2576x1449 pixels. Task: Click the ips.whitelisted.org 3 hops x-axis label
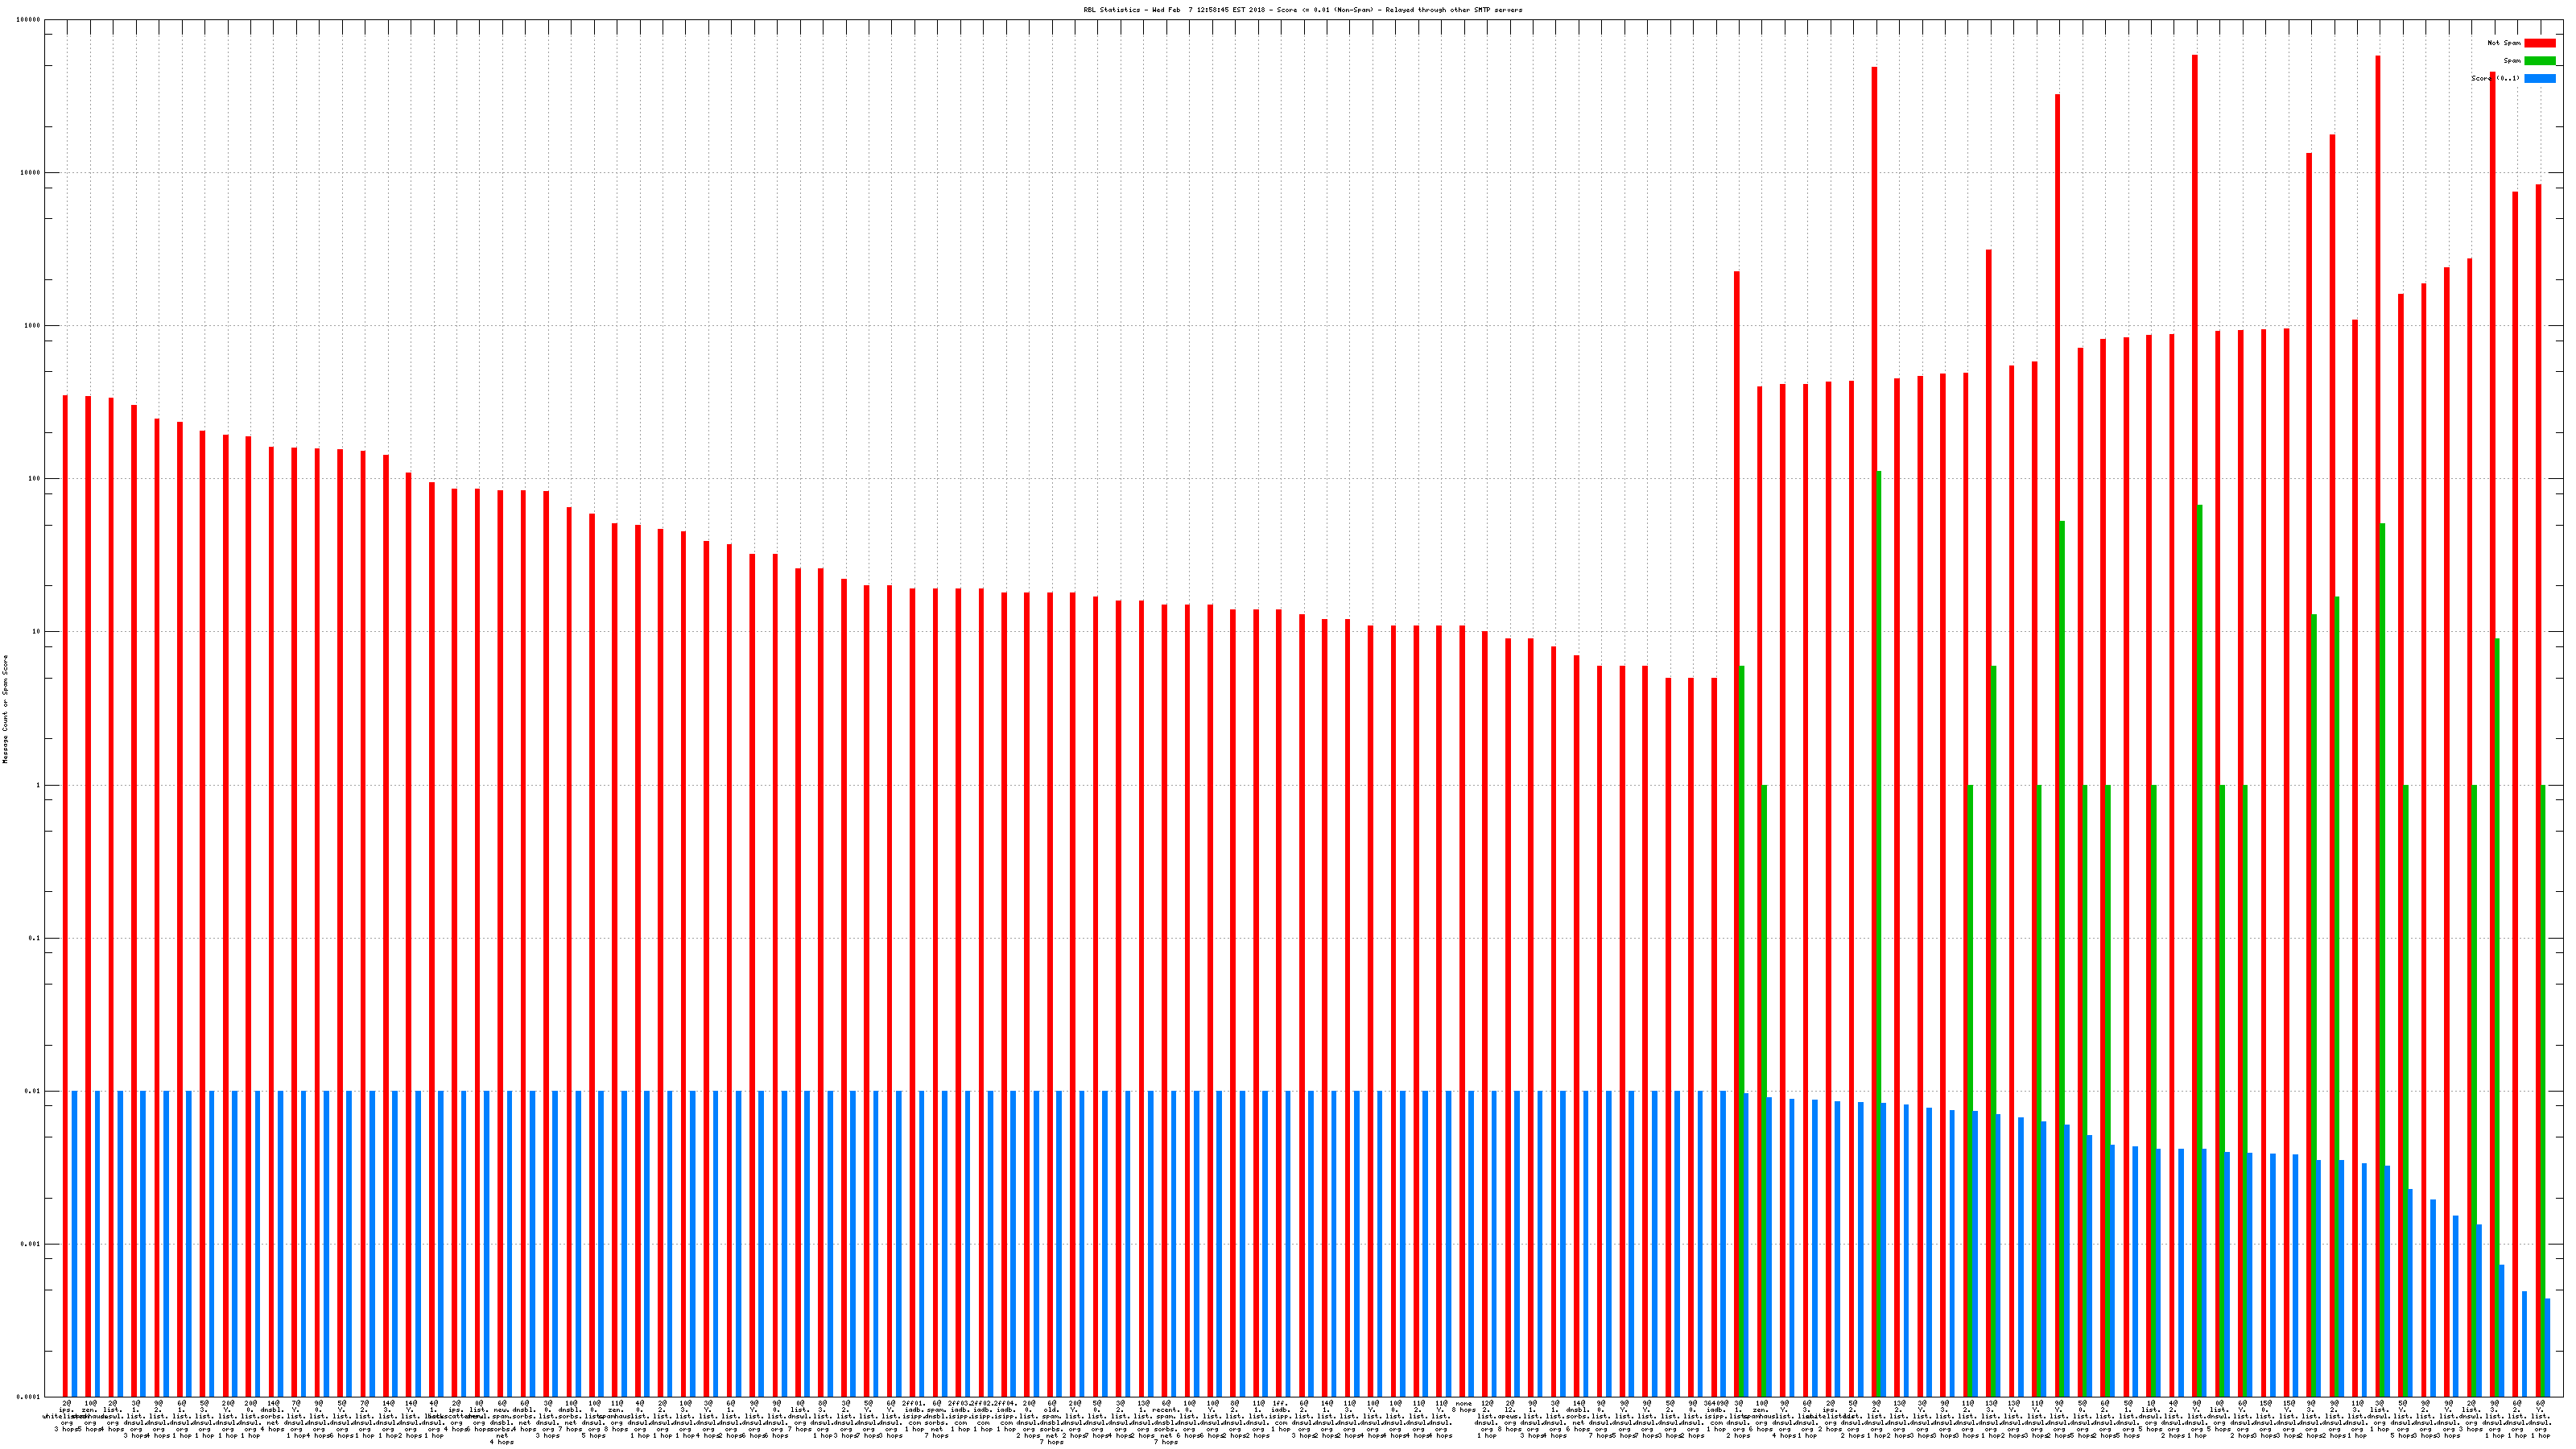click(67, 1416)
